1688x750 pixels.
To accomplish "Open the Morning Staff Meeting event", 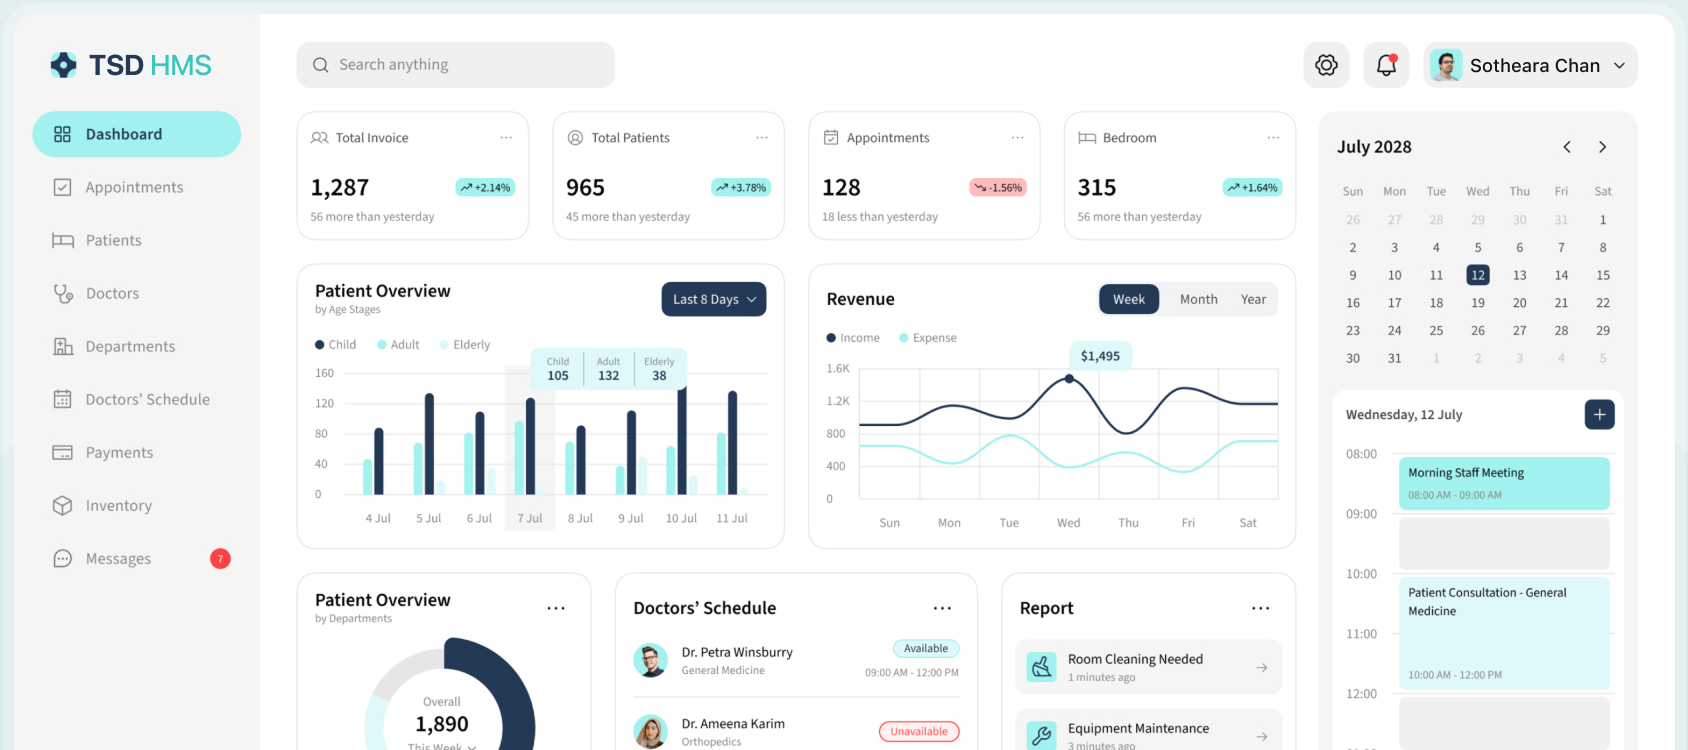I will [x=1504, y=483].
